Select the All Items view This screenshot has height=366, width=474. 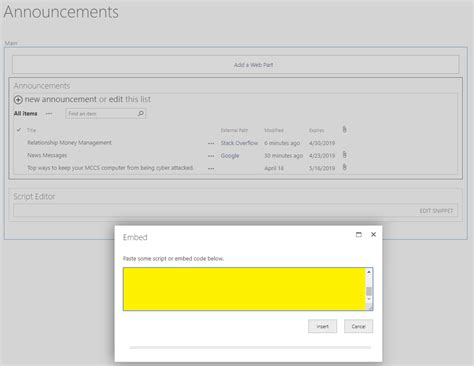[x=26, y=114]
